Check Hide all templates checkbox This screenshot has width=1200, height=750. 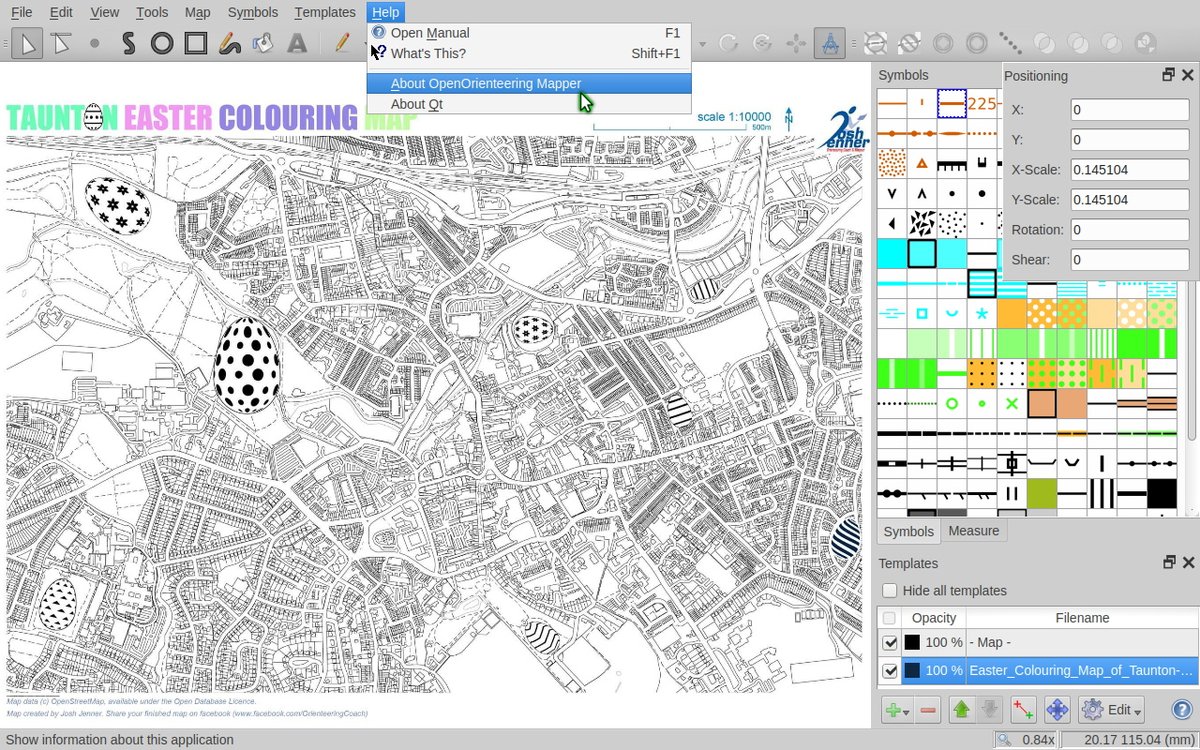coord(890,590)
